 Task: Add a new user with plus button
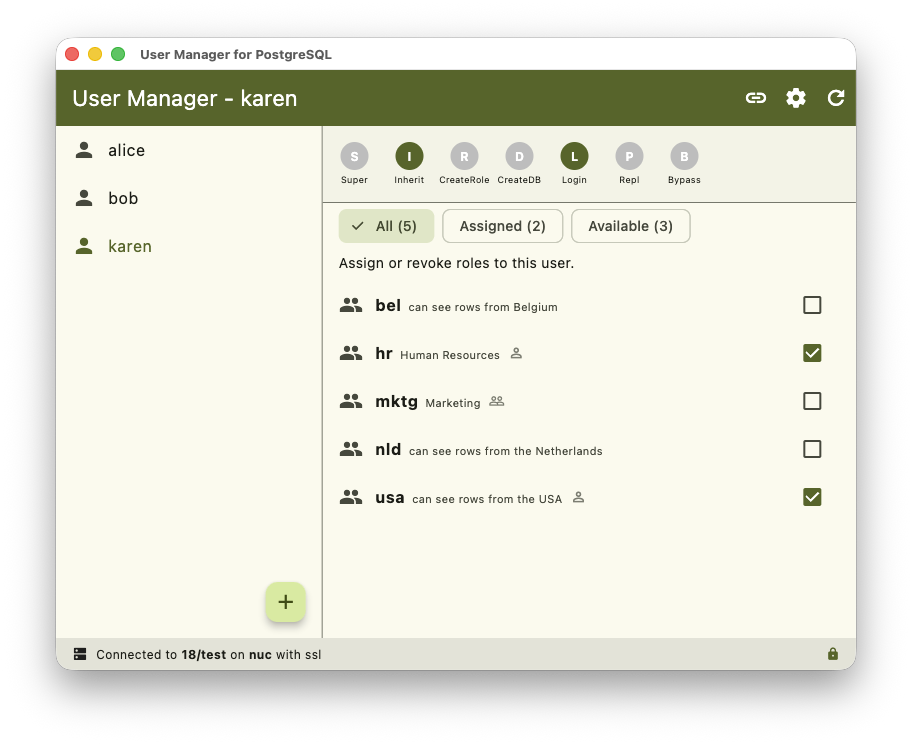[x=286, y=601]
